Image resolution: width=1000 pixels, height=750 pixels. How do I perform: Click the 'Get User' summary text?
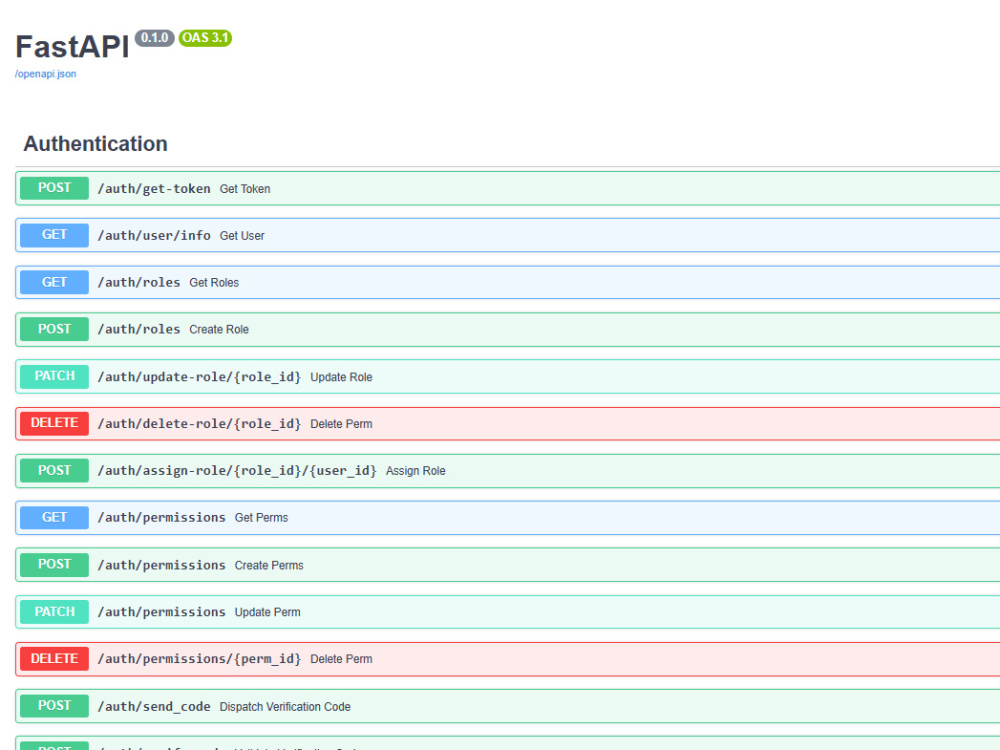coord(242,236)
